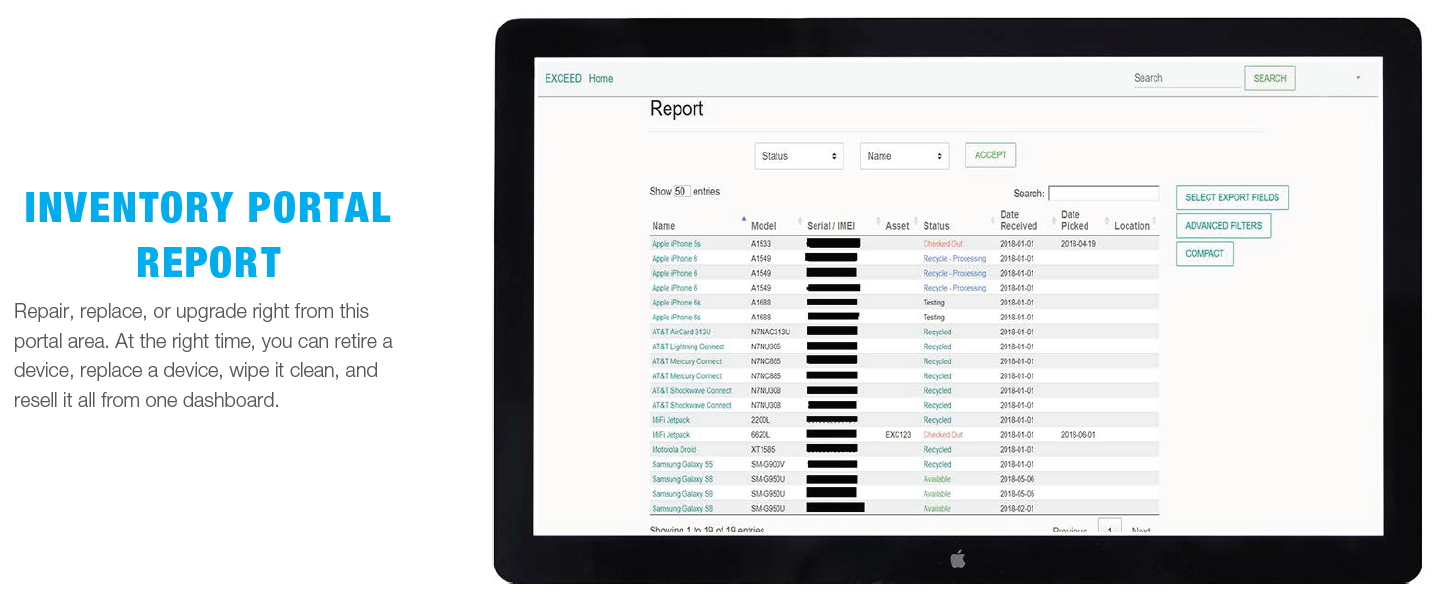This screenshot has width=1438, height=602.
Task: Open the Name filter dropdown
Action: coord(904,156)
